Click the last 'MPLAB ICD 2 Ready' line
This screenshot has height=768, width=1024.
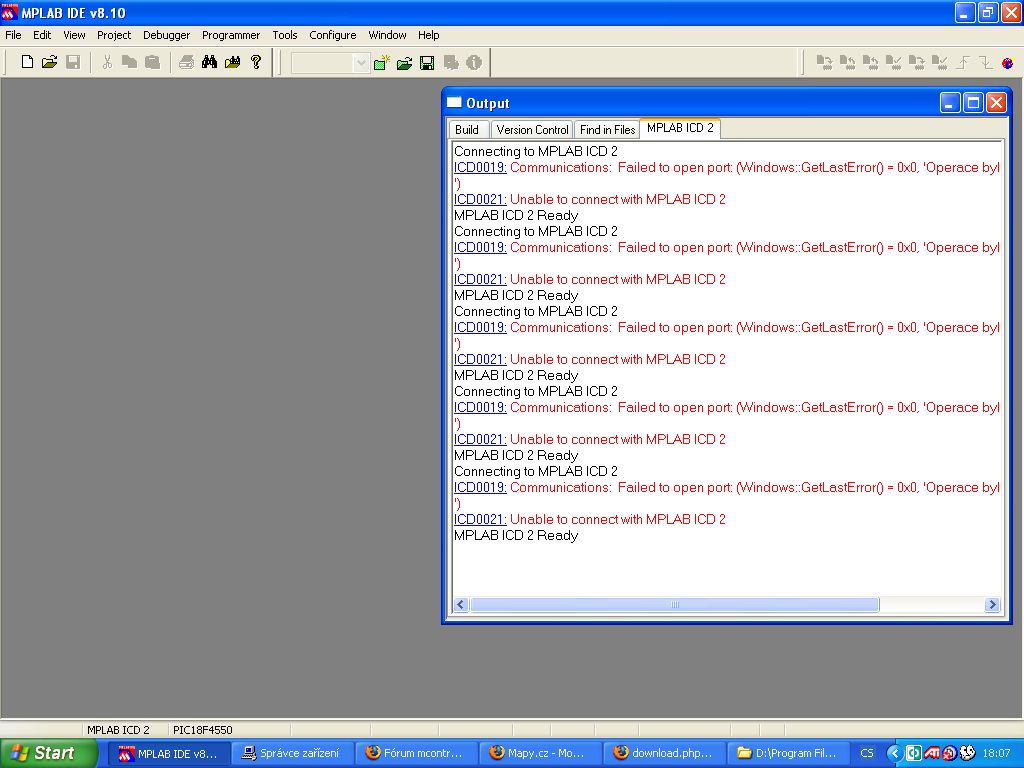click(516, 536)
